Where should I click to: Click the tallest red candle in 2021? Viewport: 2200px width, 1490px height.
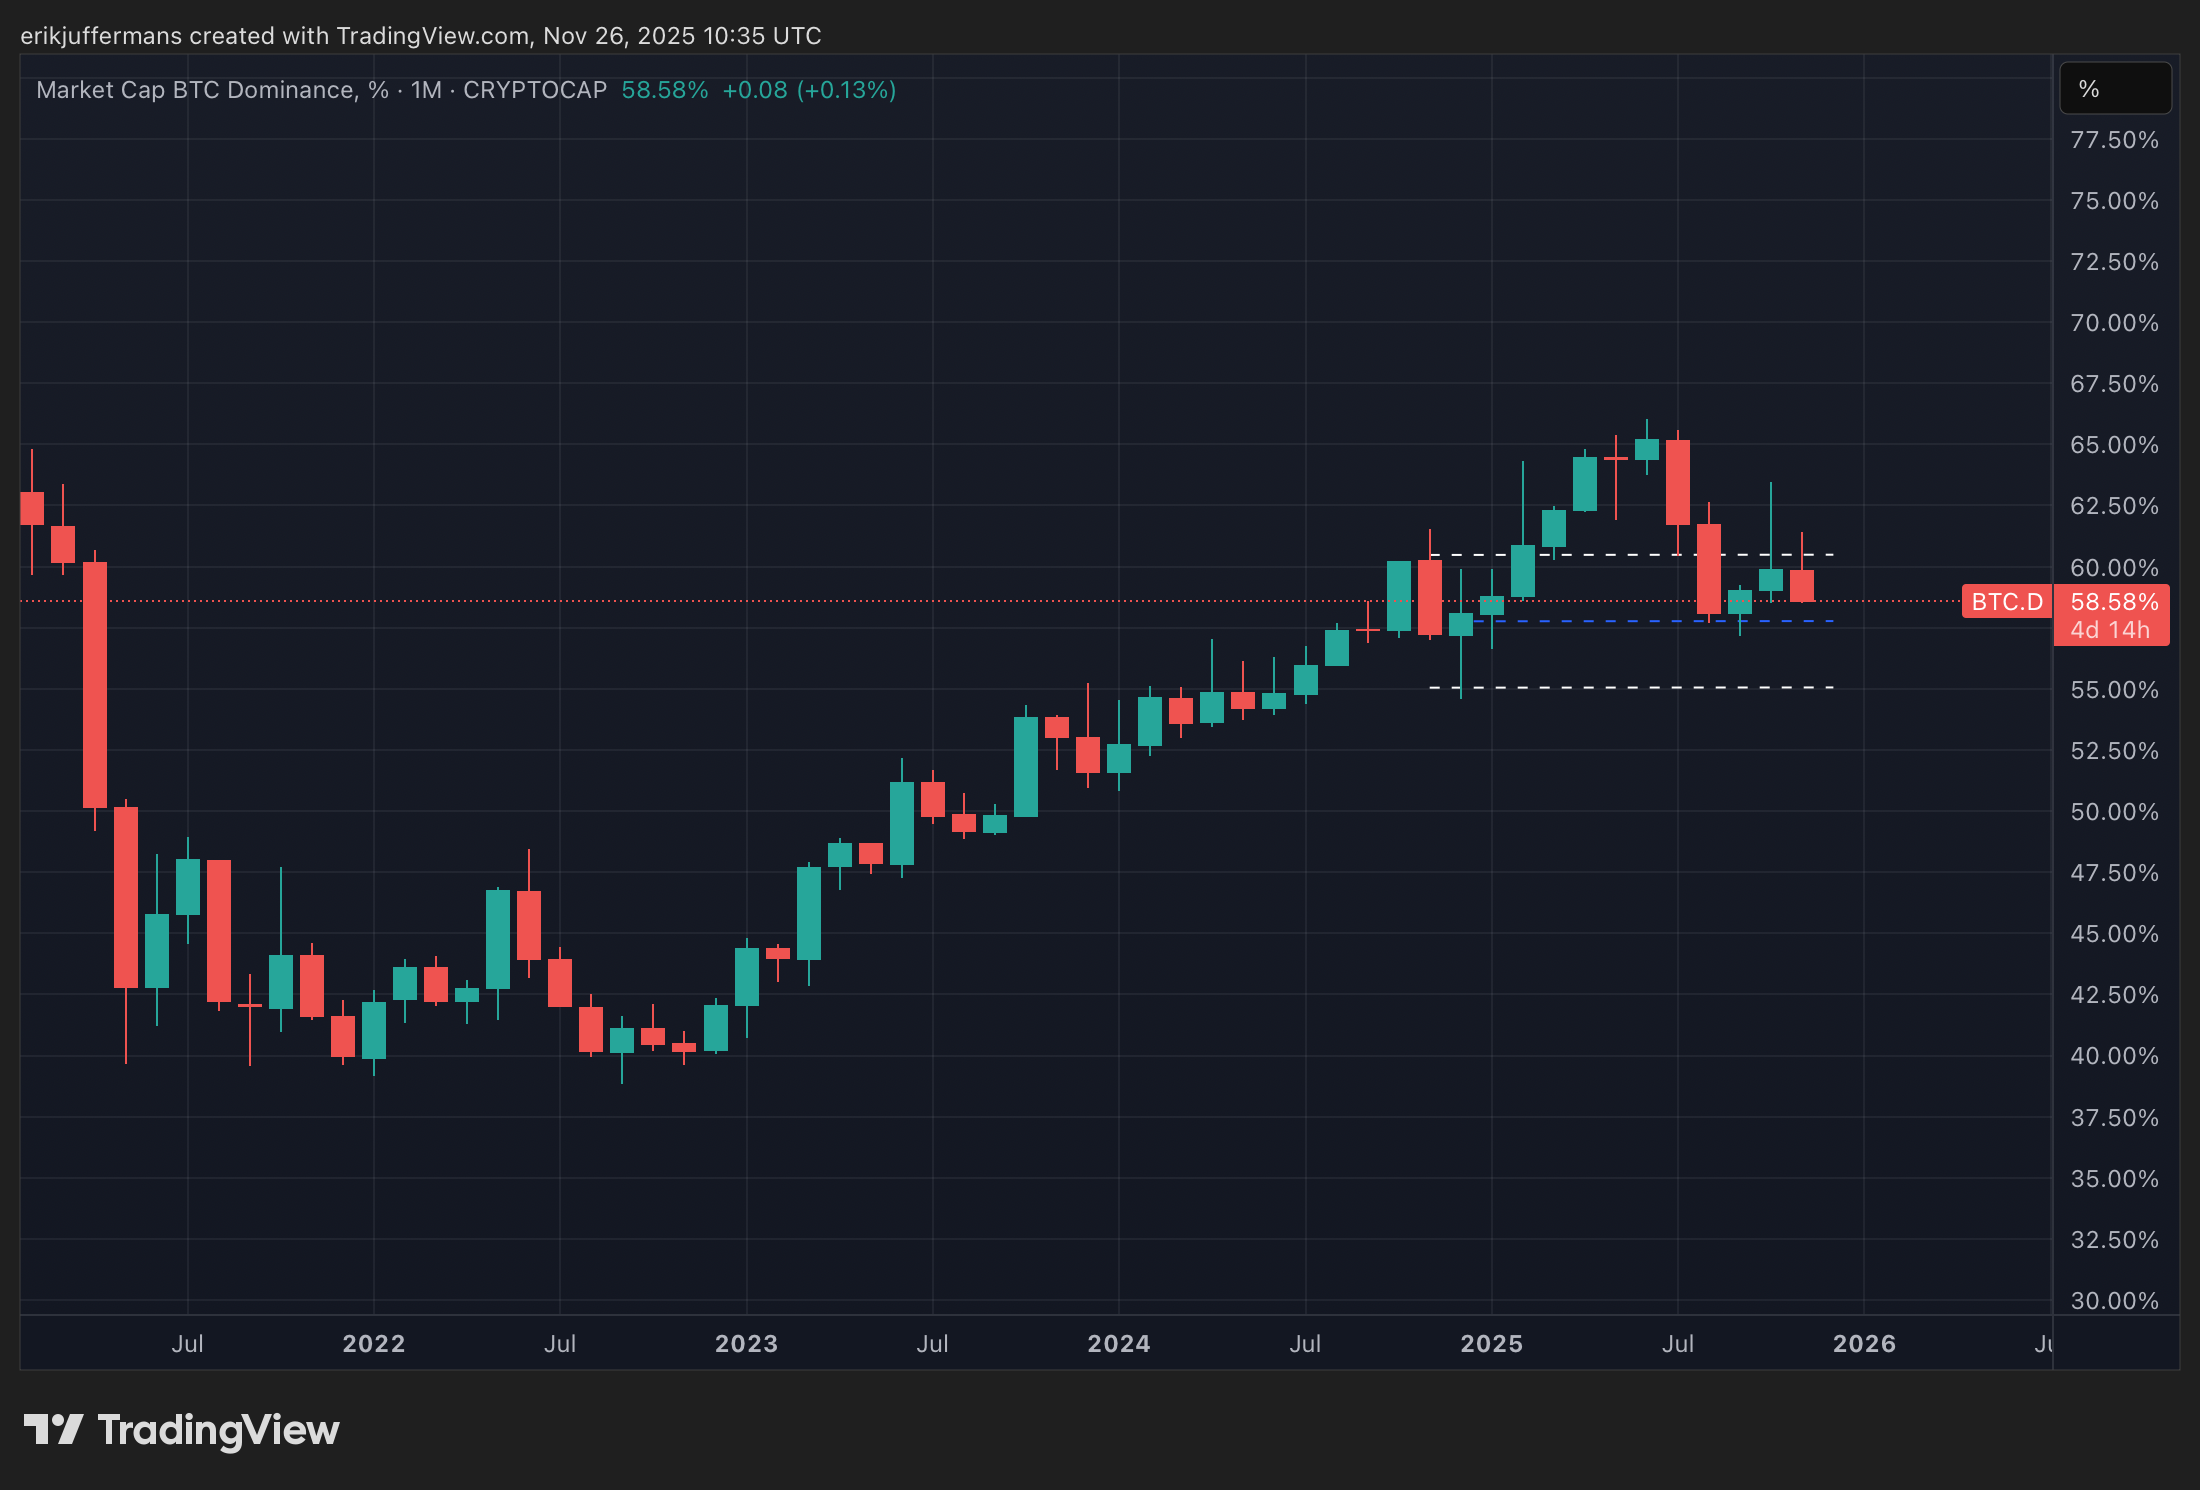[95, 685]
